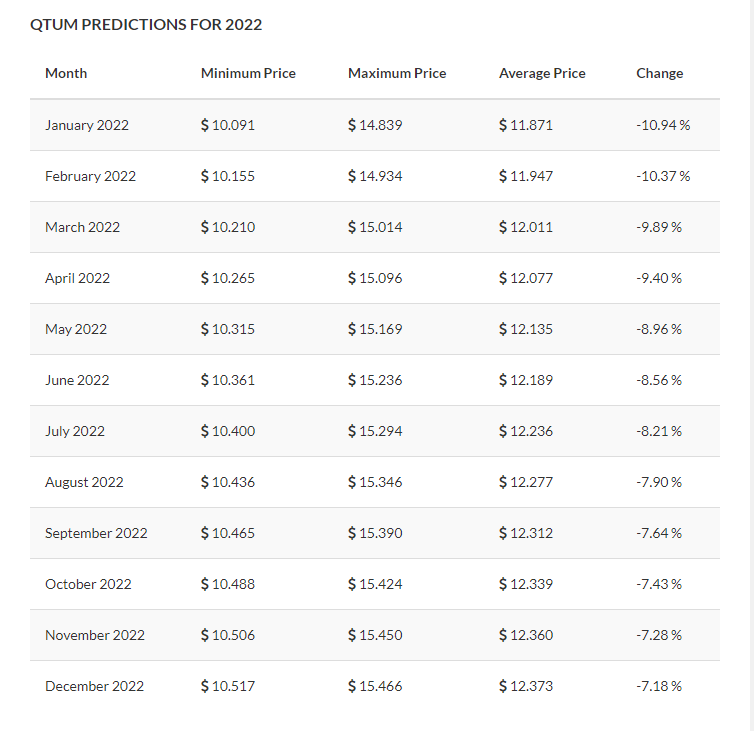This screenshot has width=754, height=731.
Task: Click the QTUM Predictions for 2022 heading
Action: click(x=146, y=24)
